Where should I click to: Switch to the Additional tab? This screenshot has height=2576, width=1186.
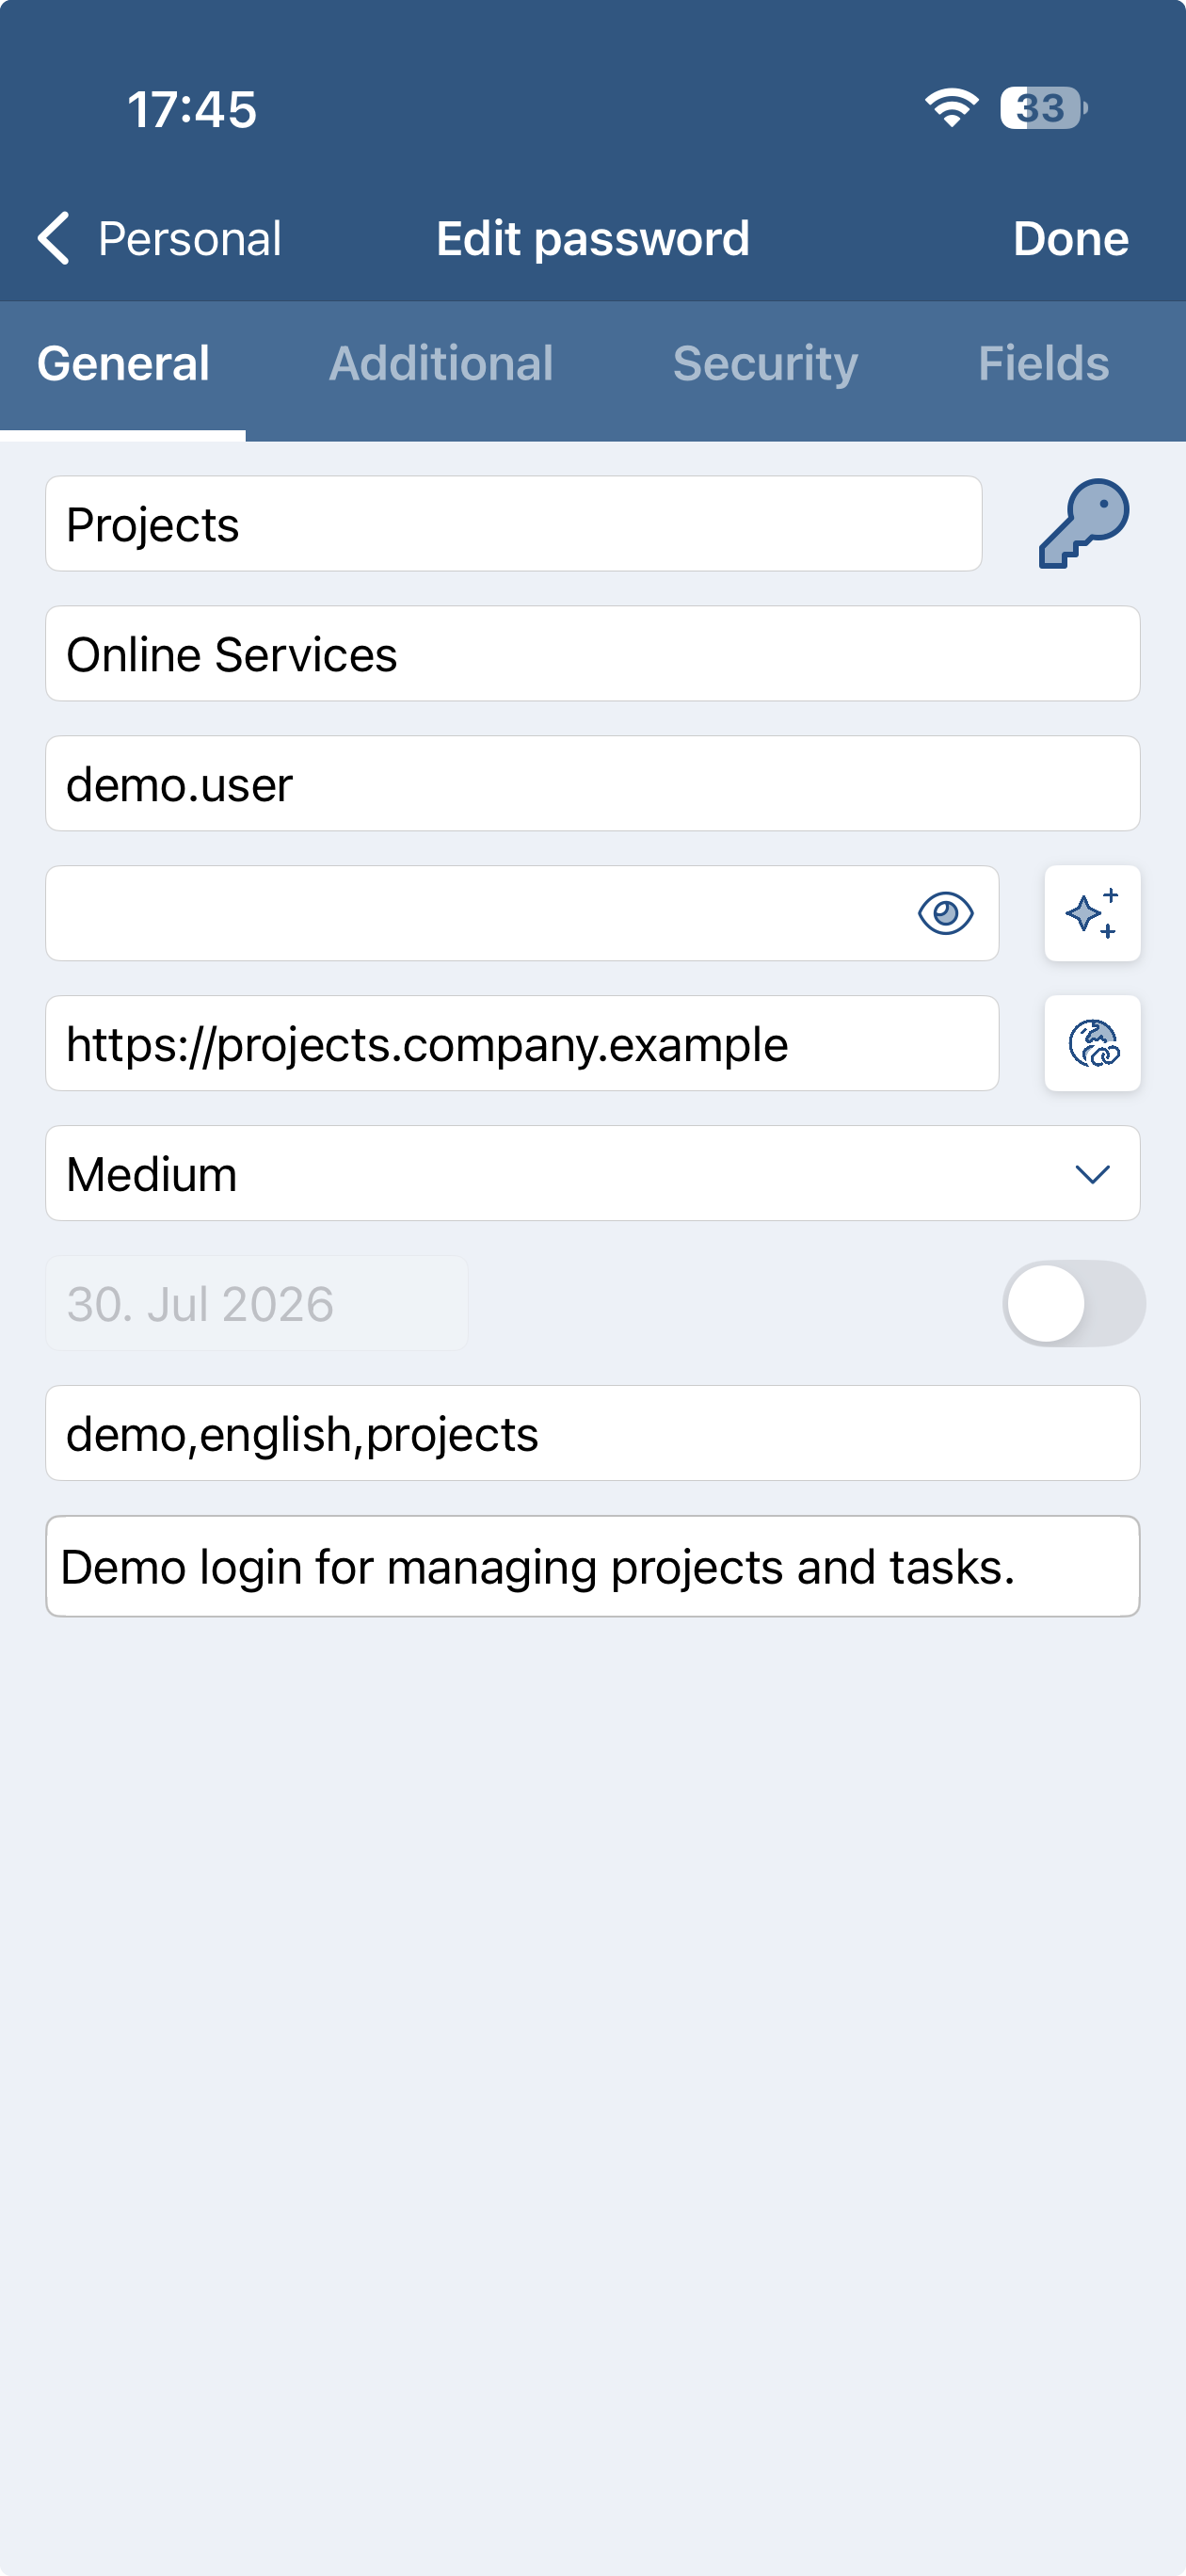click(441, 363)
